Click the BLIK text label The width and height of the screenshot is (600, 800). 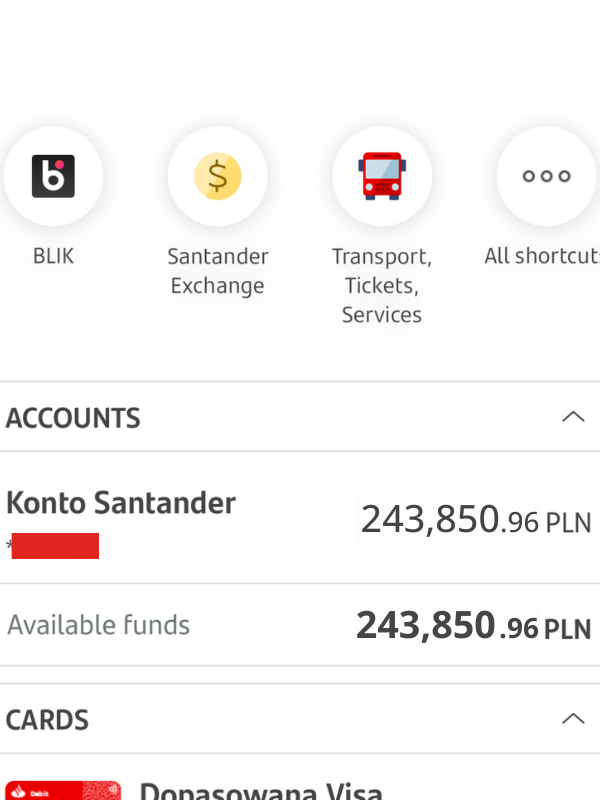point(53,256)
